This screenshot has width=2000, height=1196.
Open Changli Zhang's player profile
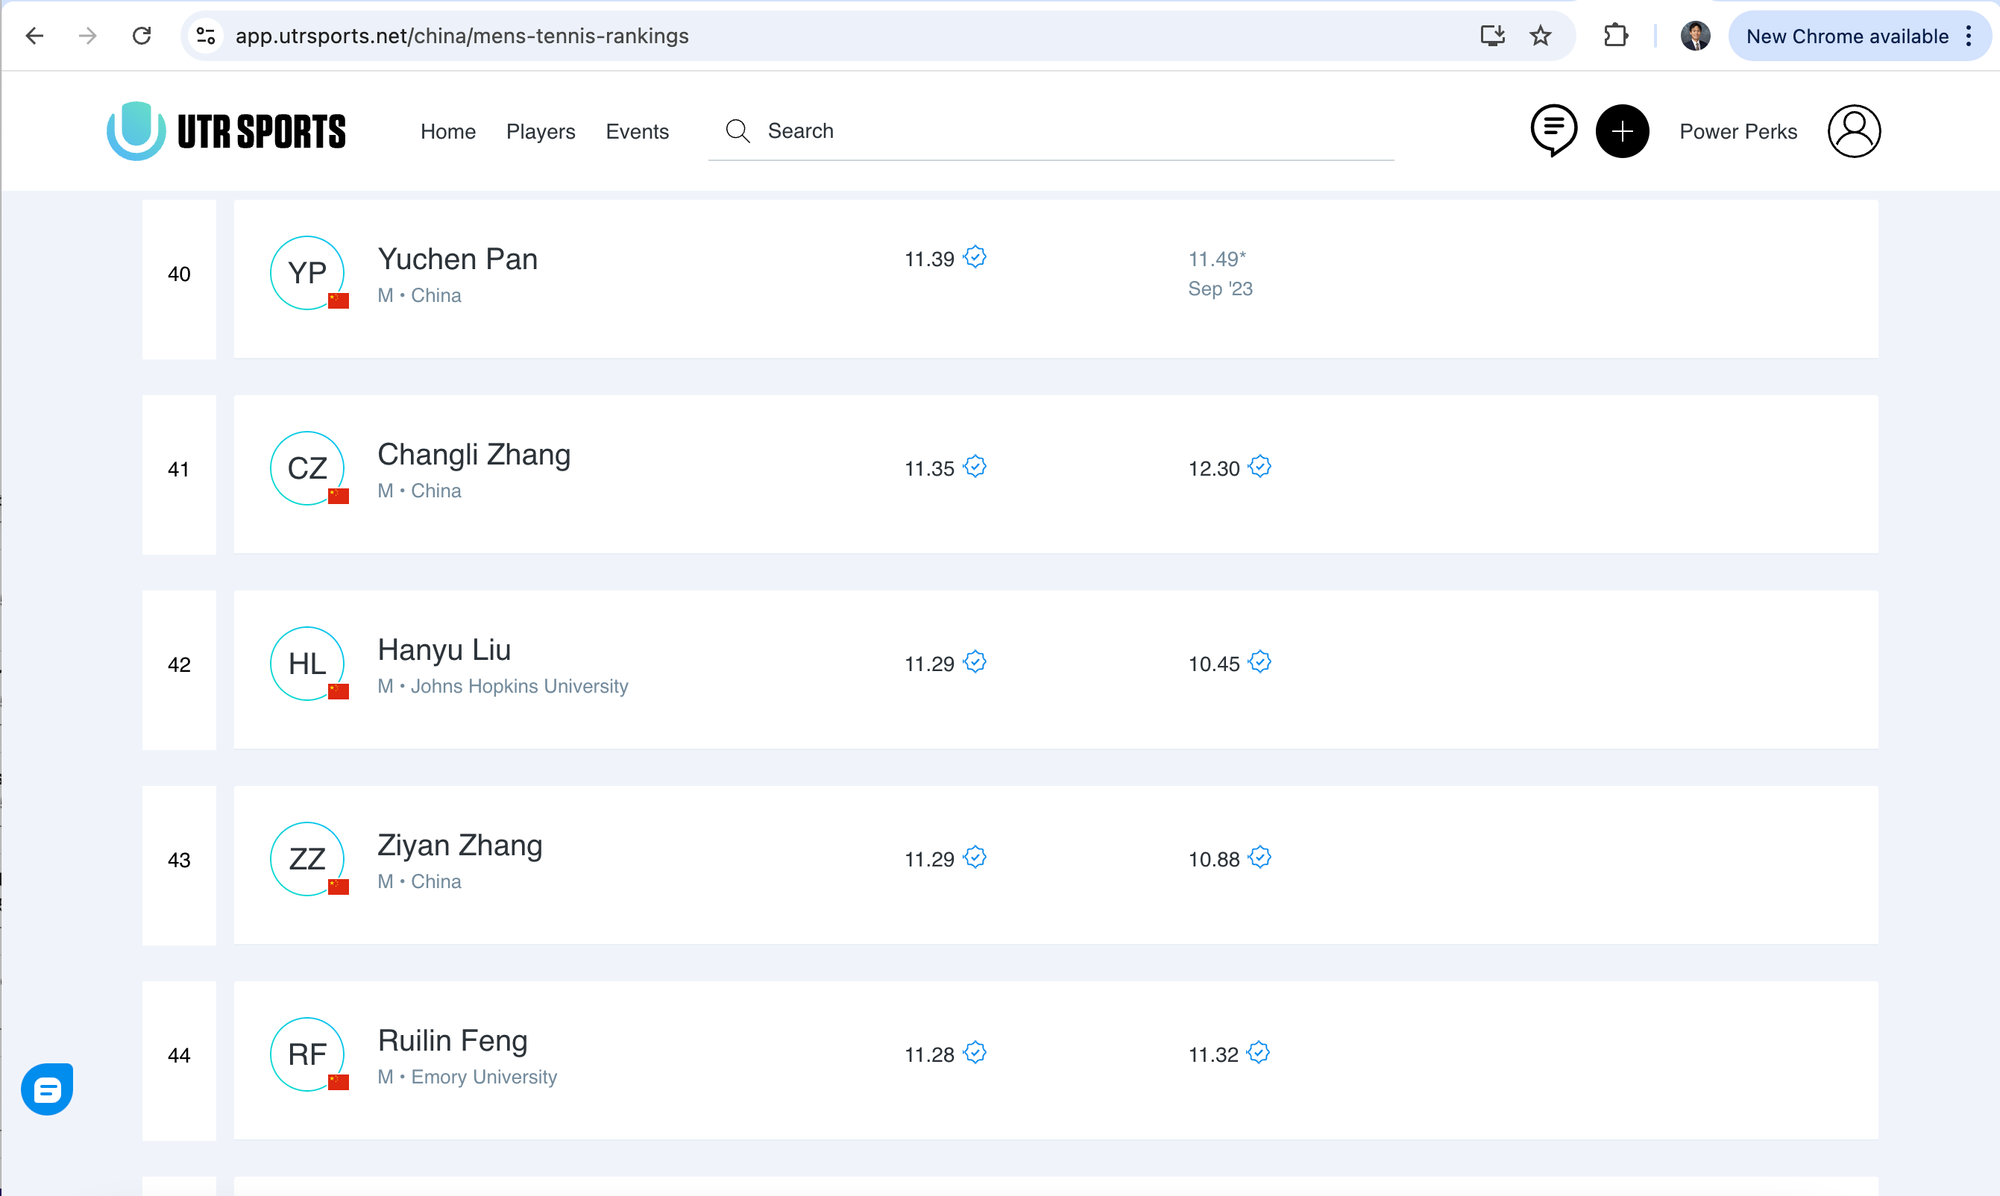[474, 455]
